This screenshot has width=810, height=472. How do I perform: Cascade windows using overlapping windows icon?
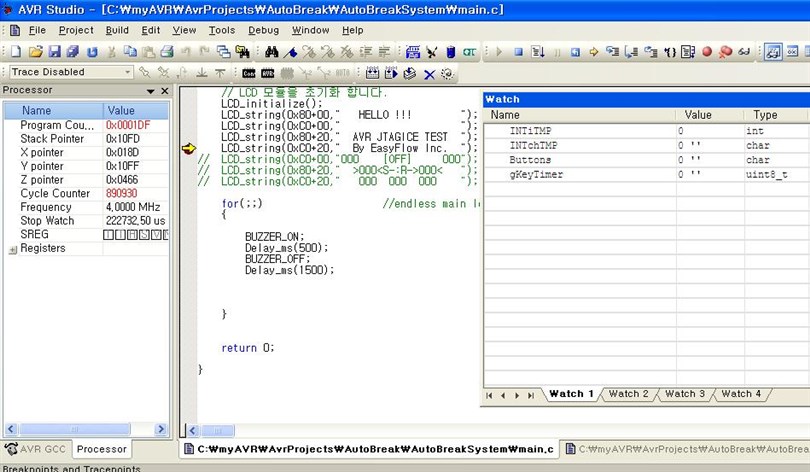pyautogui.click(x=223, y=52)
